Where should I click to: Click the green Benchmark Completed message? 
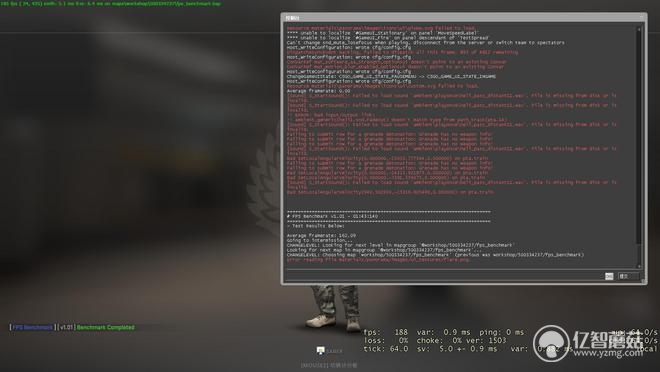coord(105,327)
